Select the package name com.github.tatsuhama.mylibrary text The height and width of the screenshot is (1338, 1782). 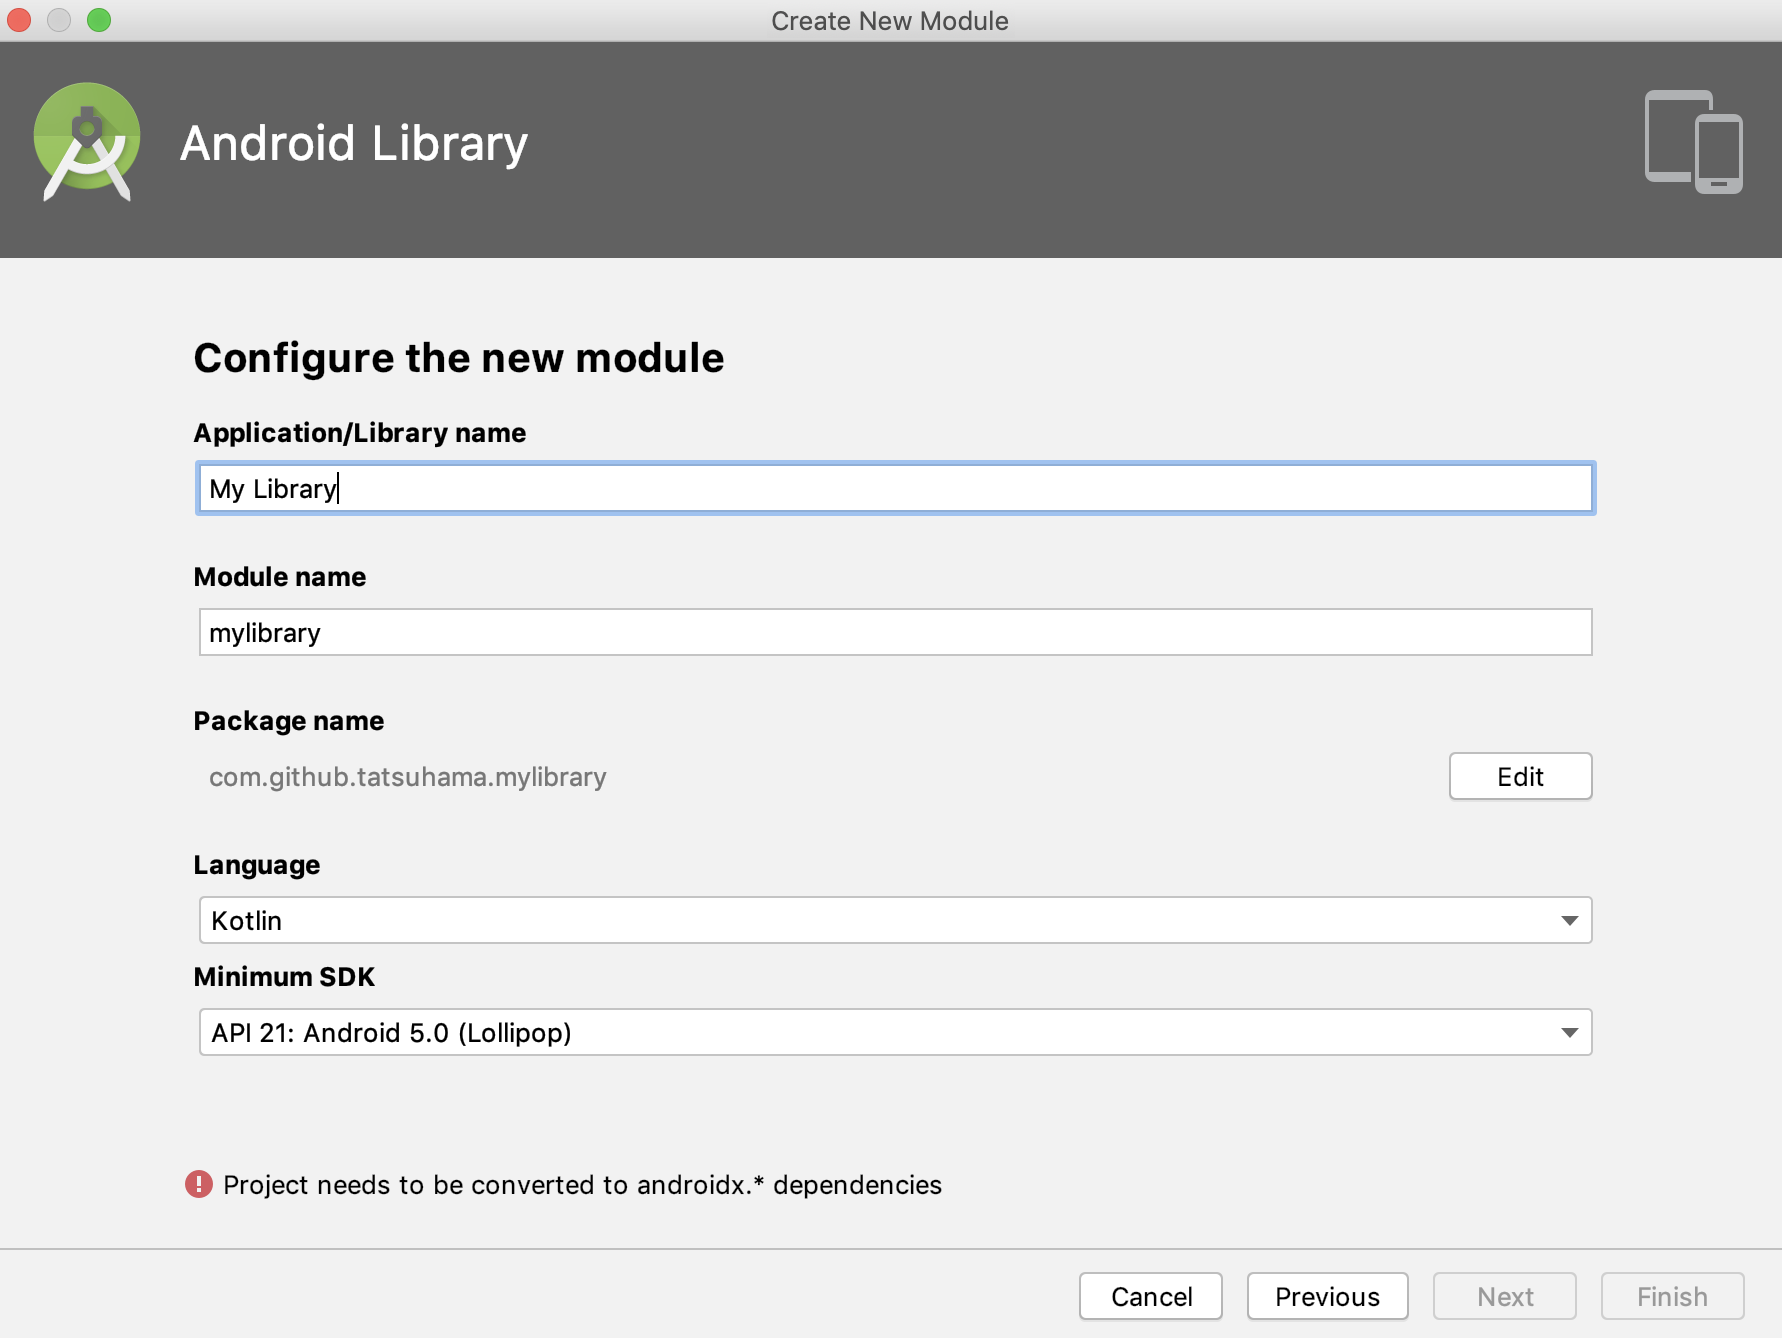(x=408, y=777)
